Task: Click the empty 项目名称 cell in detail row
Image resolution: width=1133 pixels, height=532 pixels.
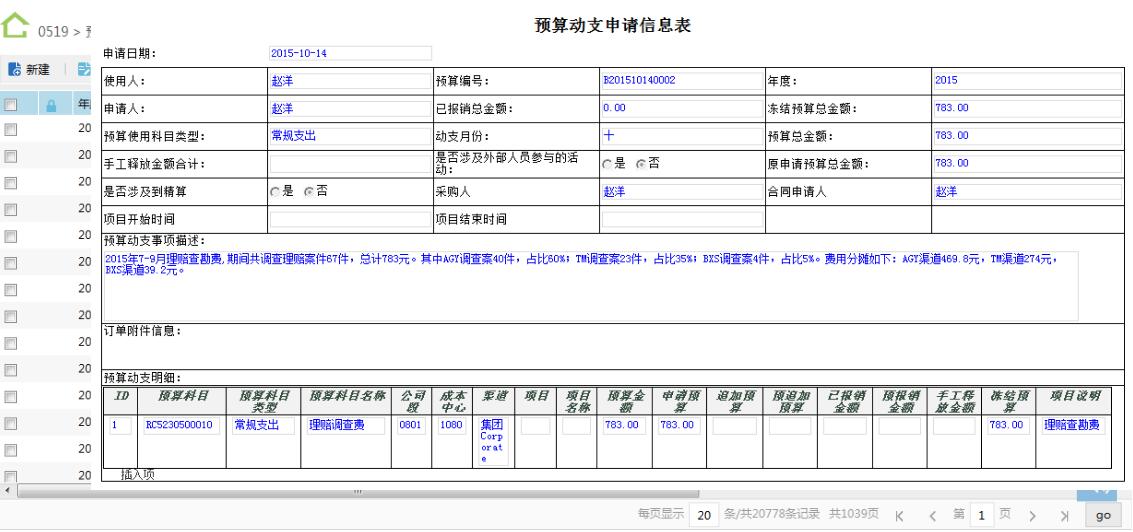Action: tap(577, 426)
